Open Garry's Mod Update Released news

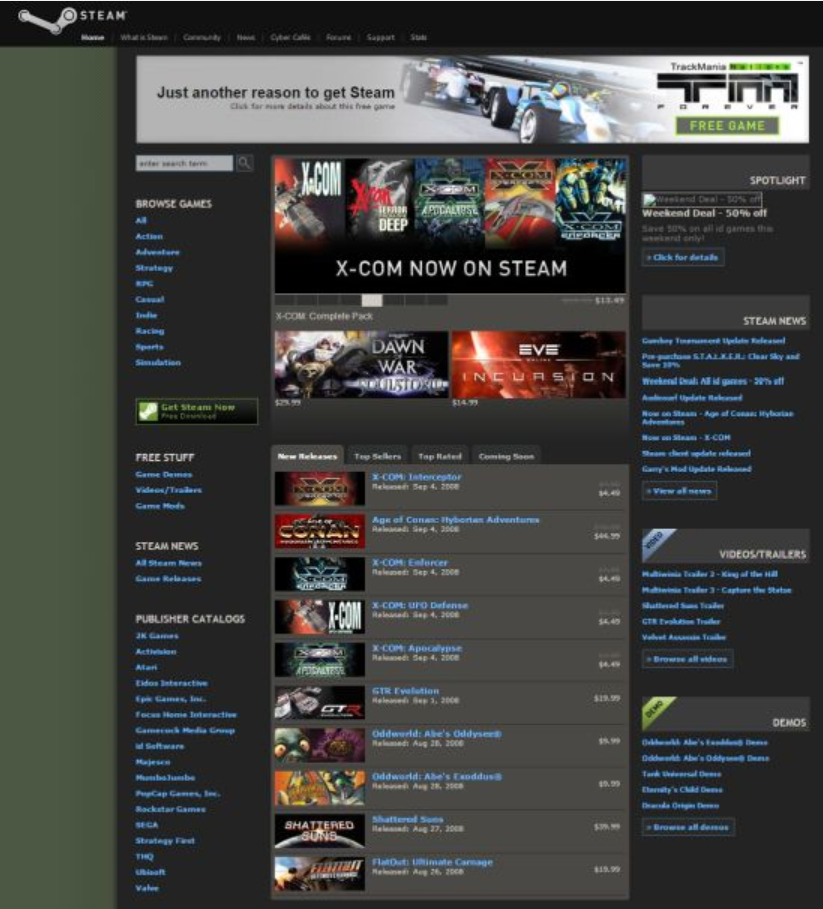[x=697, y=469]
